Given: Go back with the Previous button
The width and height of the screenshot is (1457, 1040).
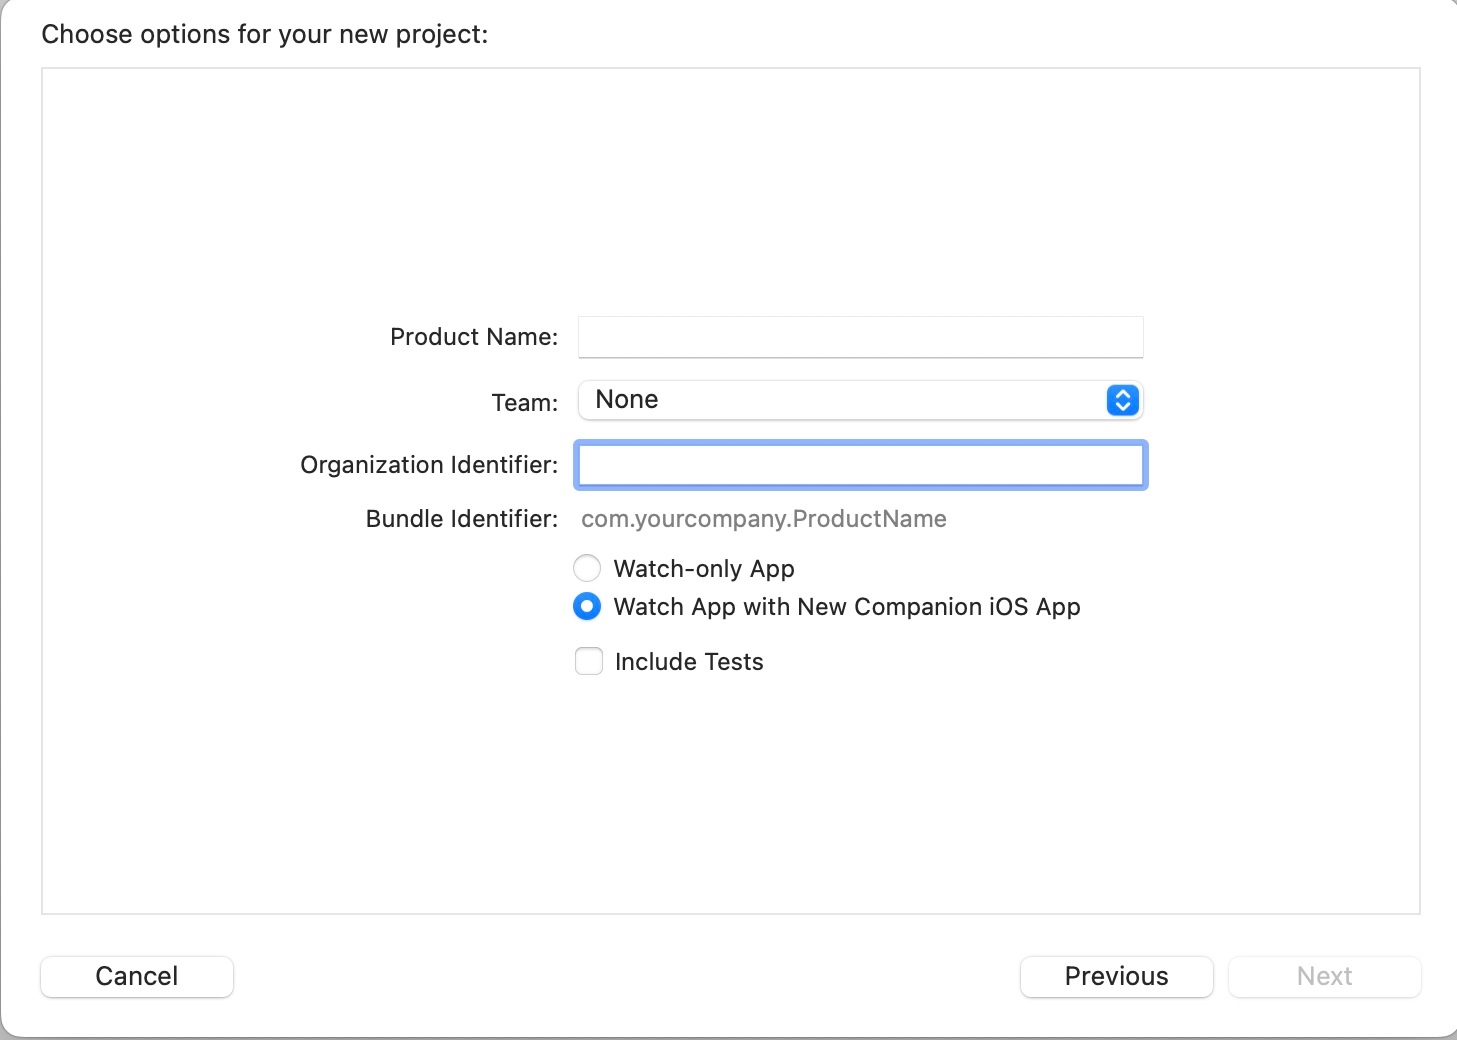Looking at the screenshot, I should tap(1116, 976).
